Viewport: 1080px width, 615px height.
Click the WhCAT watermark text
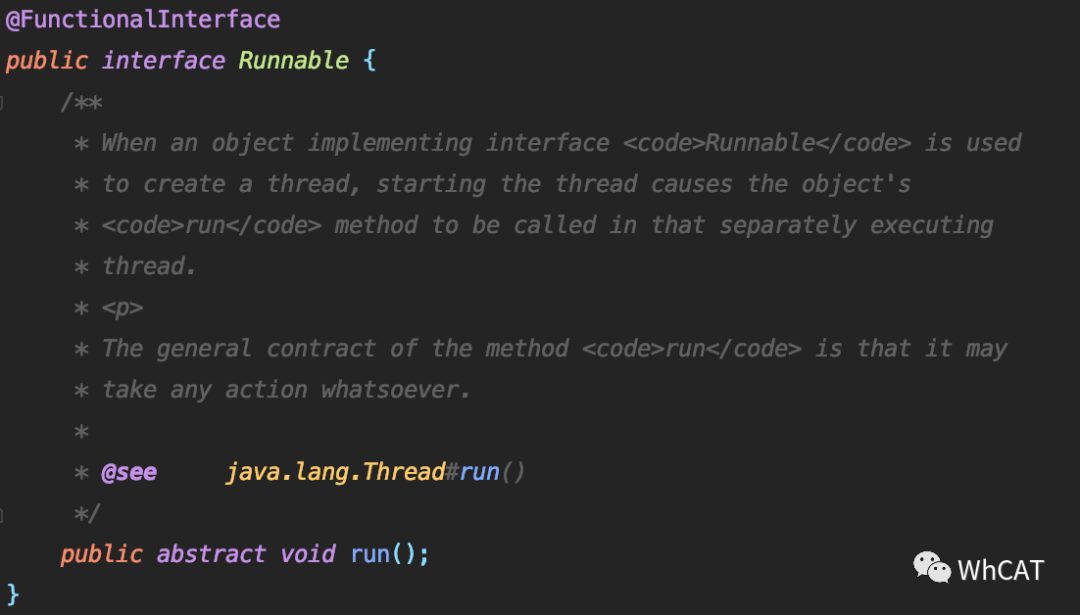[x=1001, y=570]
